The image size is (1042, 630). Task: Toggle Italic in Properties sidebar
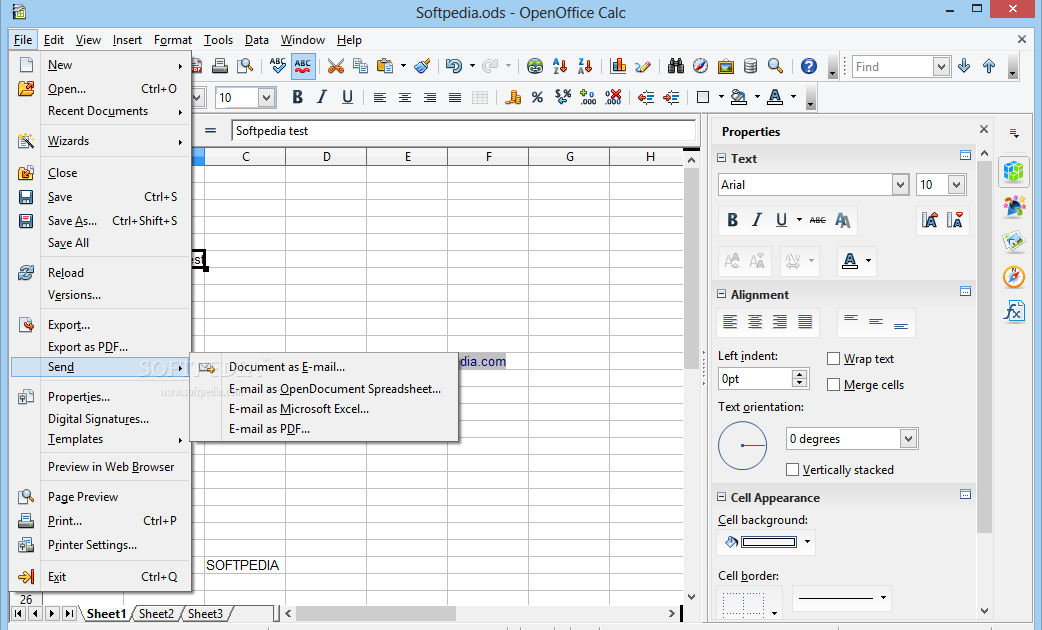[x=757, y=220]
